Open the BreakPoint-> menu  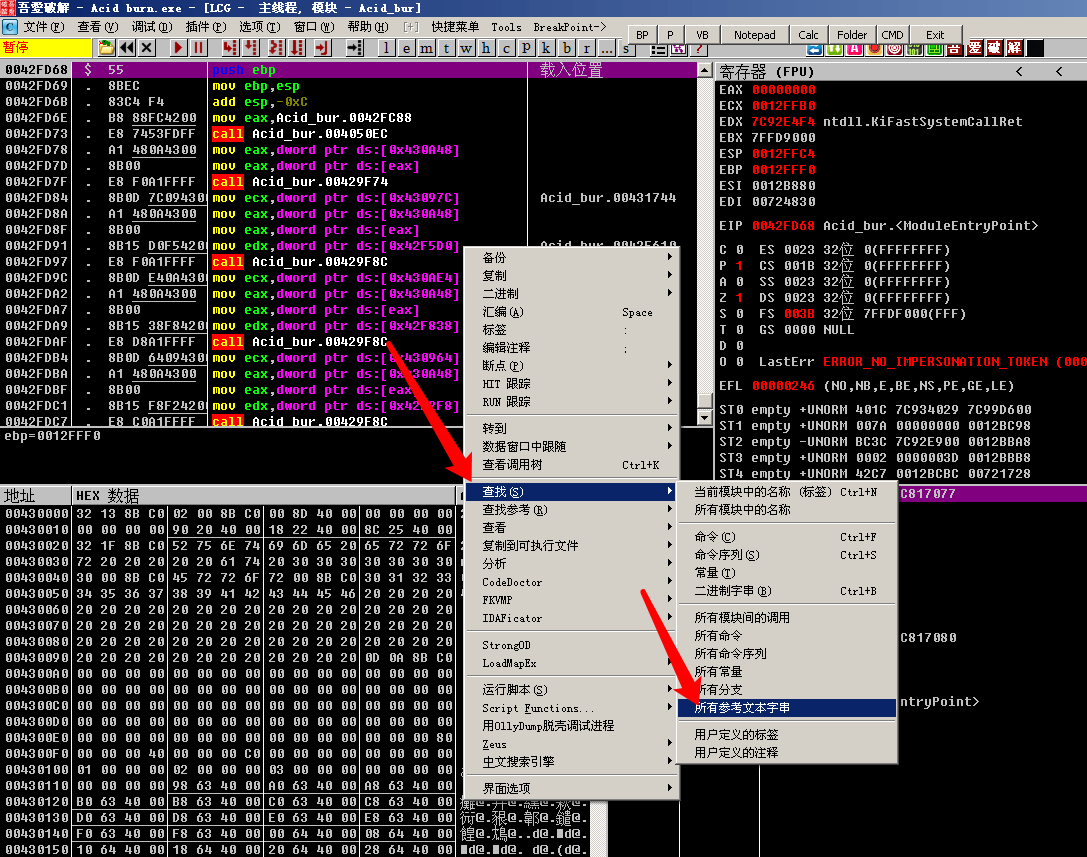570,27
